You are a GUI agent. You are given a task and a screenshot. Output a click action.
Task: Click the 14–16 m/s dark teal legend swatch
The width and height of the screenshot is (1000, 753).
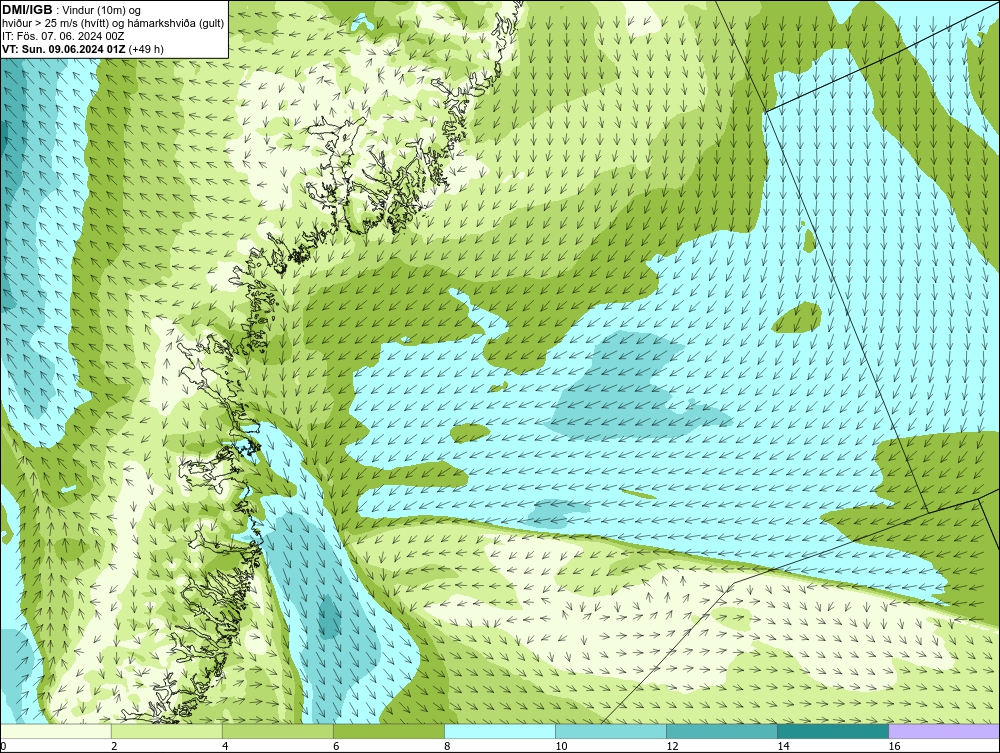coord(832,731)
